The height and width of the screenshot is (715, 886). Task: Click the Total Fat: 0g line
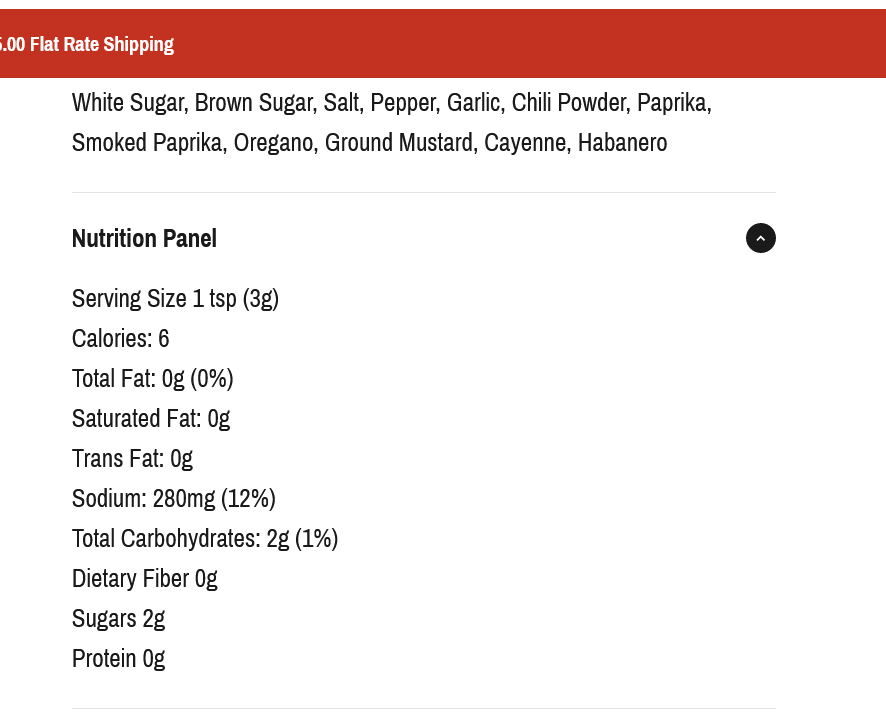pos(152,378)
